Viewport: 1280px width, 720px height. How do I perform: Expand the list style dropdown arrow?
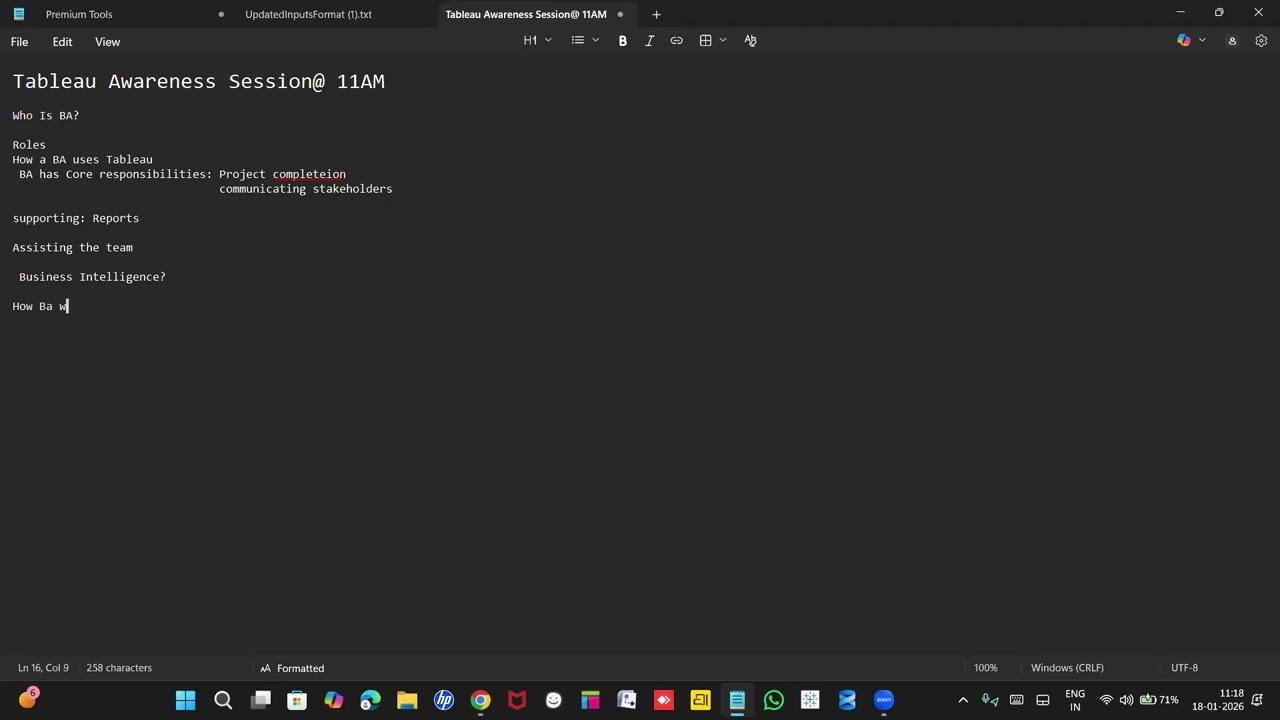[596, 41]
